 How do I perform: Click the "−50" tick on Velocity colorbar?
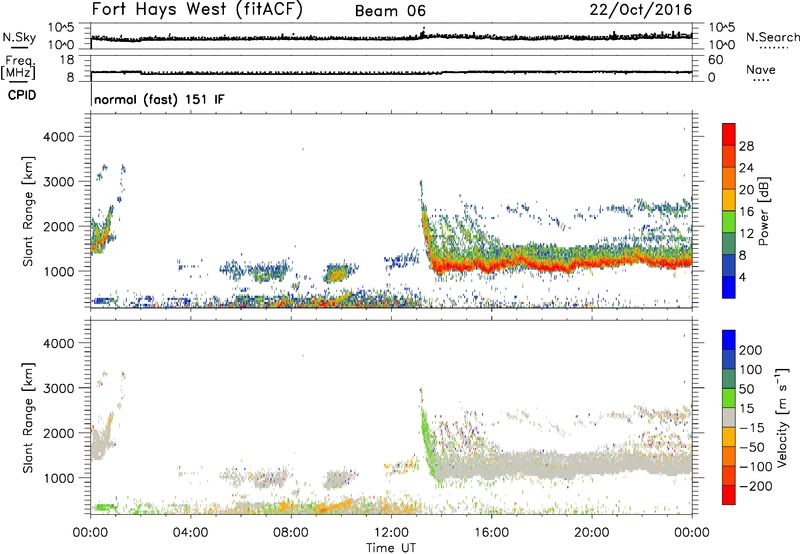pos(753,447)
